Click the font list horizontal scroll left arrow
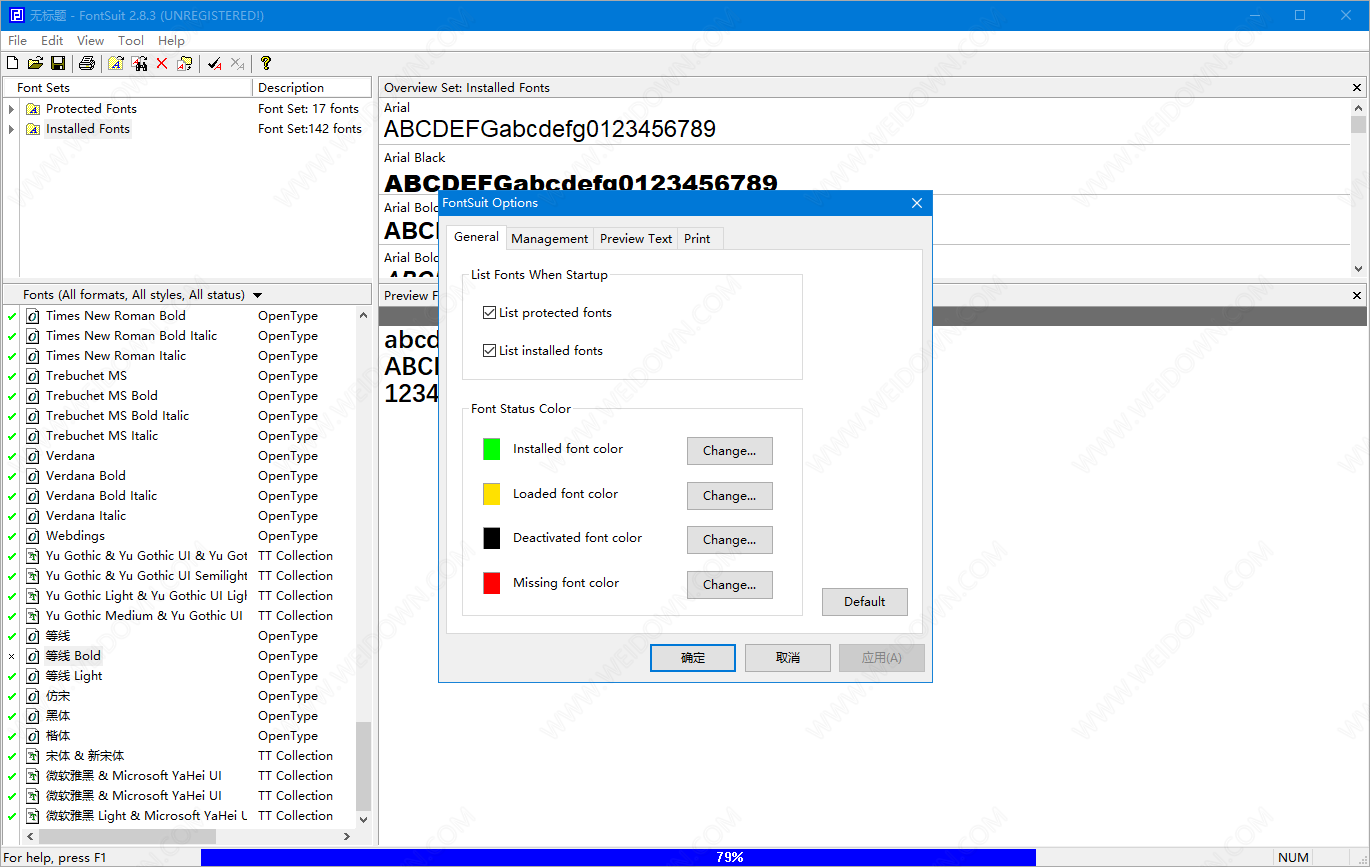This screenshot has width=1370, height=867. pyautogui.click(x=29, y=836)
